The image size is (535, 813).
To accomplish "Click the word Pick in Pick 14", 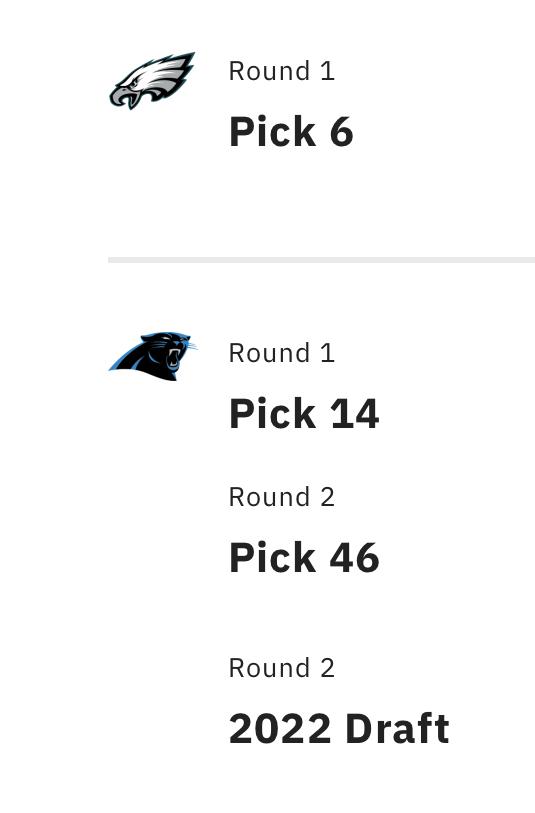I will pyautogui.click(x=273, y=414).
